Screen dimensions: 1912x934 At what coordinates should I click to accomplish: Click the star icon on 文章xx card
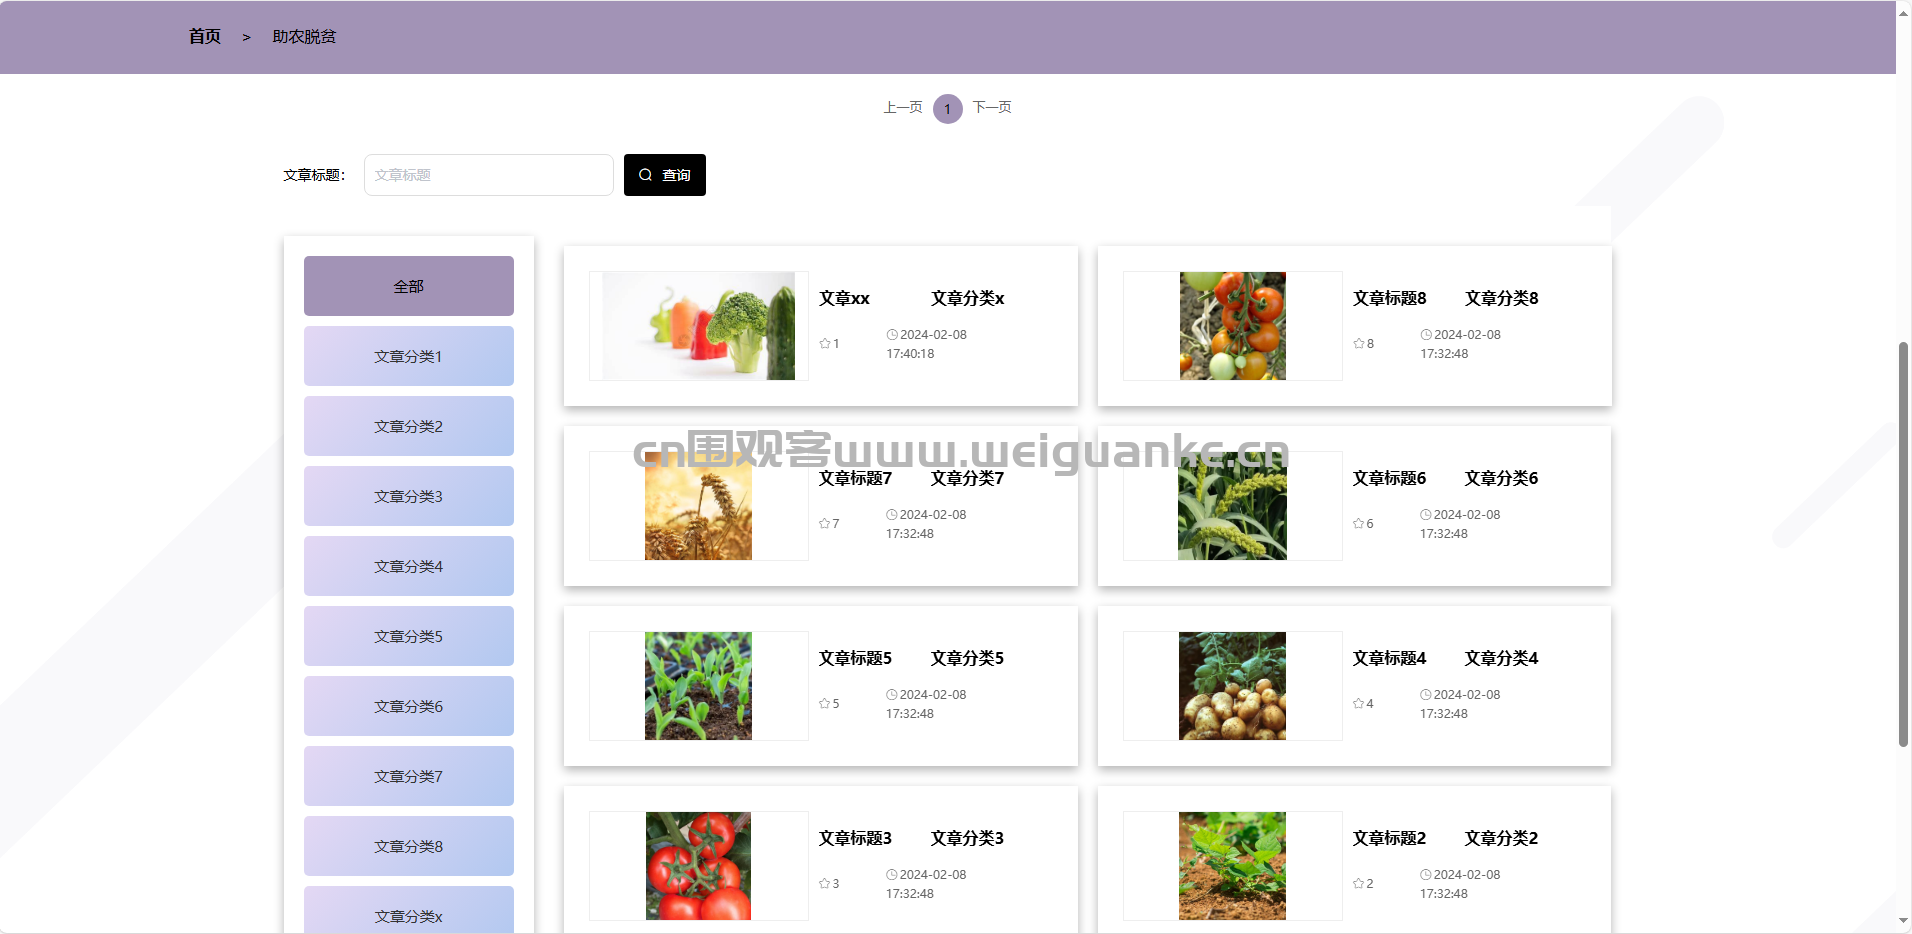[x=825, y=343]
